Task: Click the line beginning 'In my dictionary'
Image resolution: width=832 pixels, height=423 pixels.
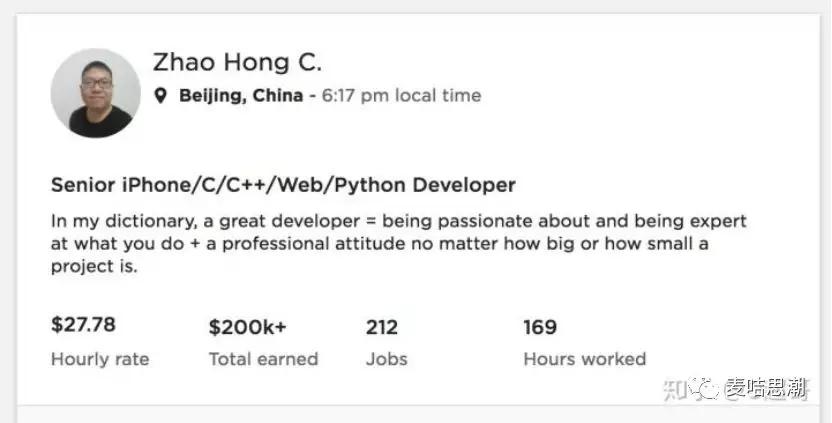Action: [x=398, y=220]
